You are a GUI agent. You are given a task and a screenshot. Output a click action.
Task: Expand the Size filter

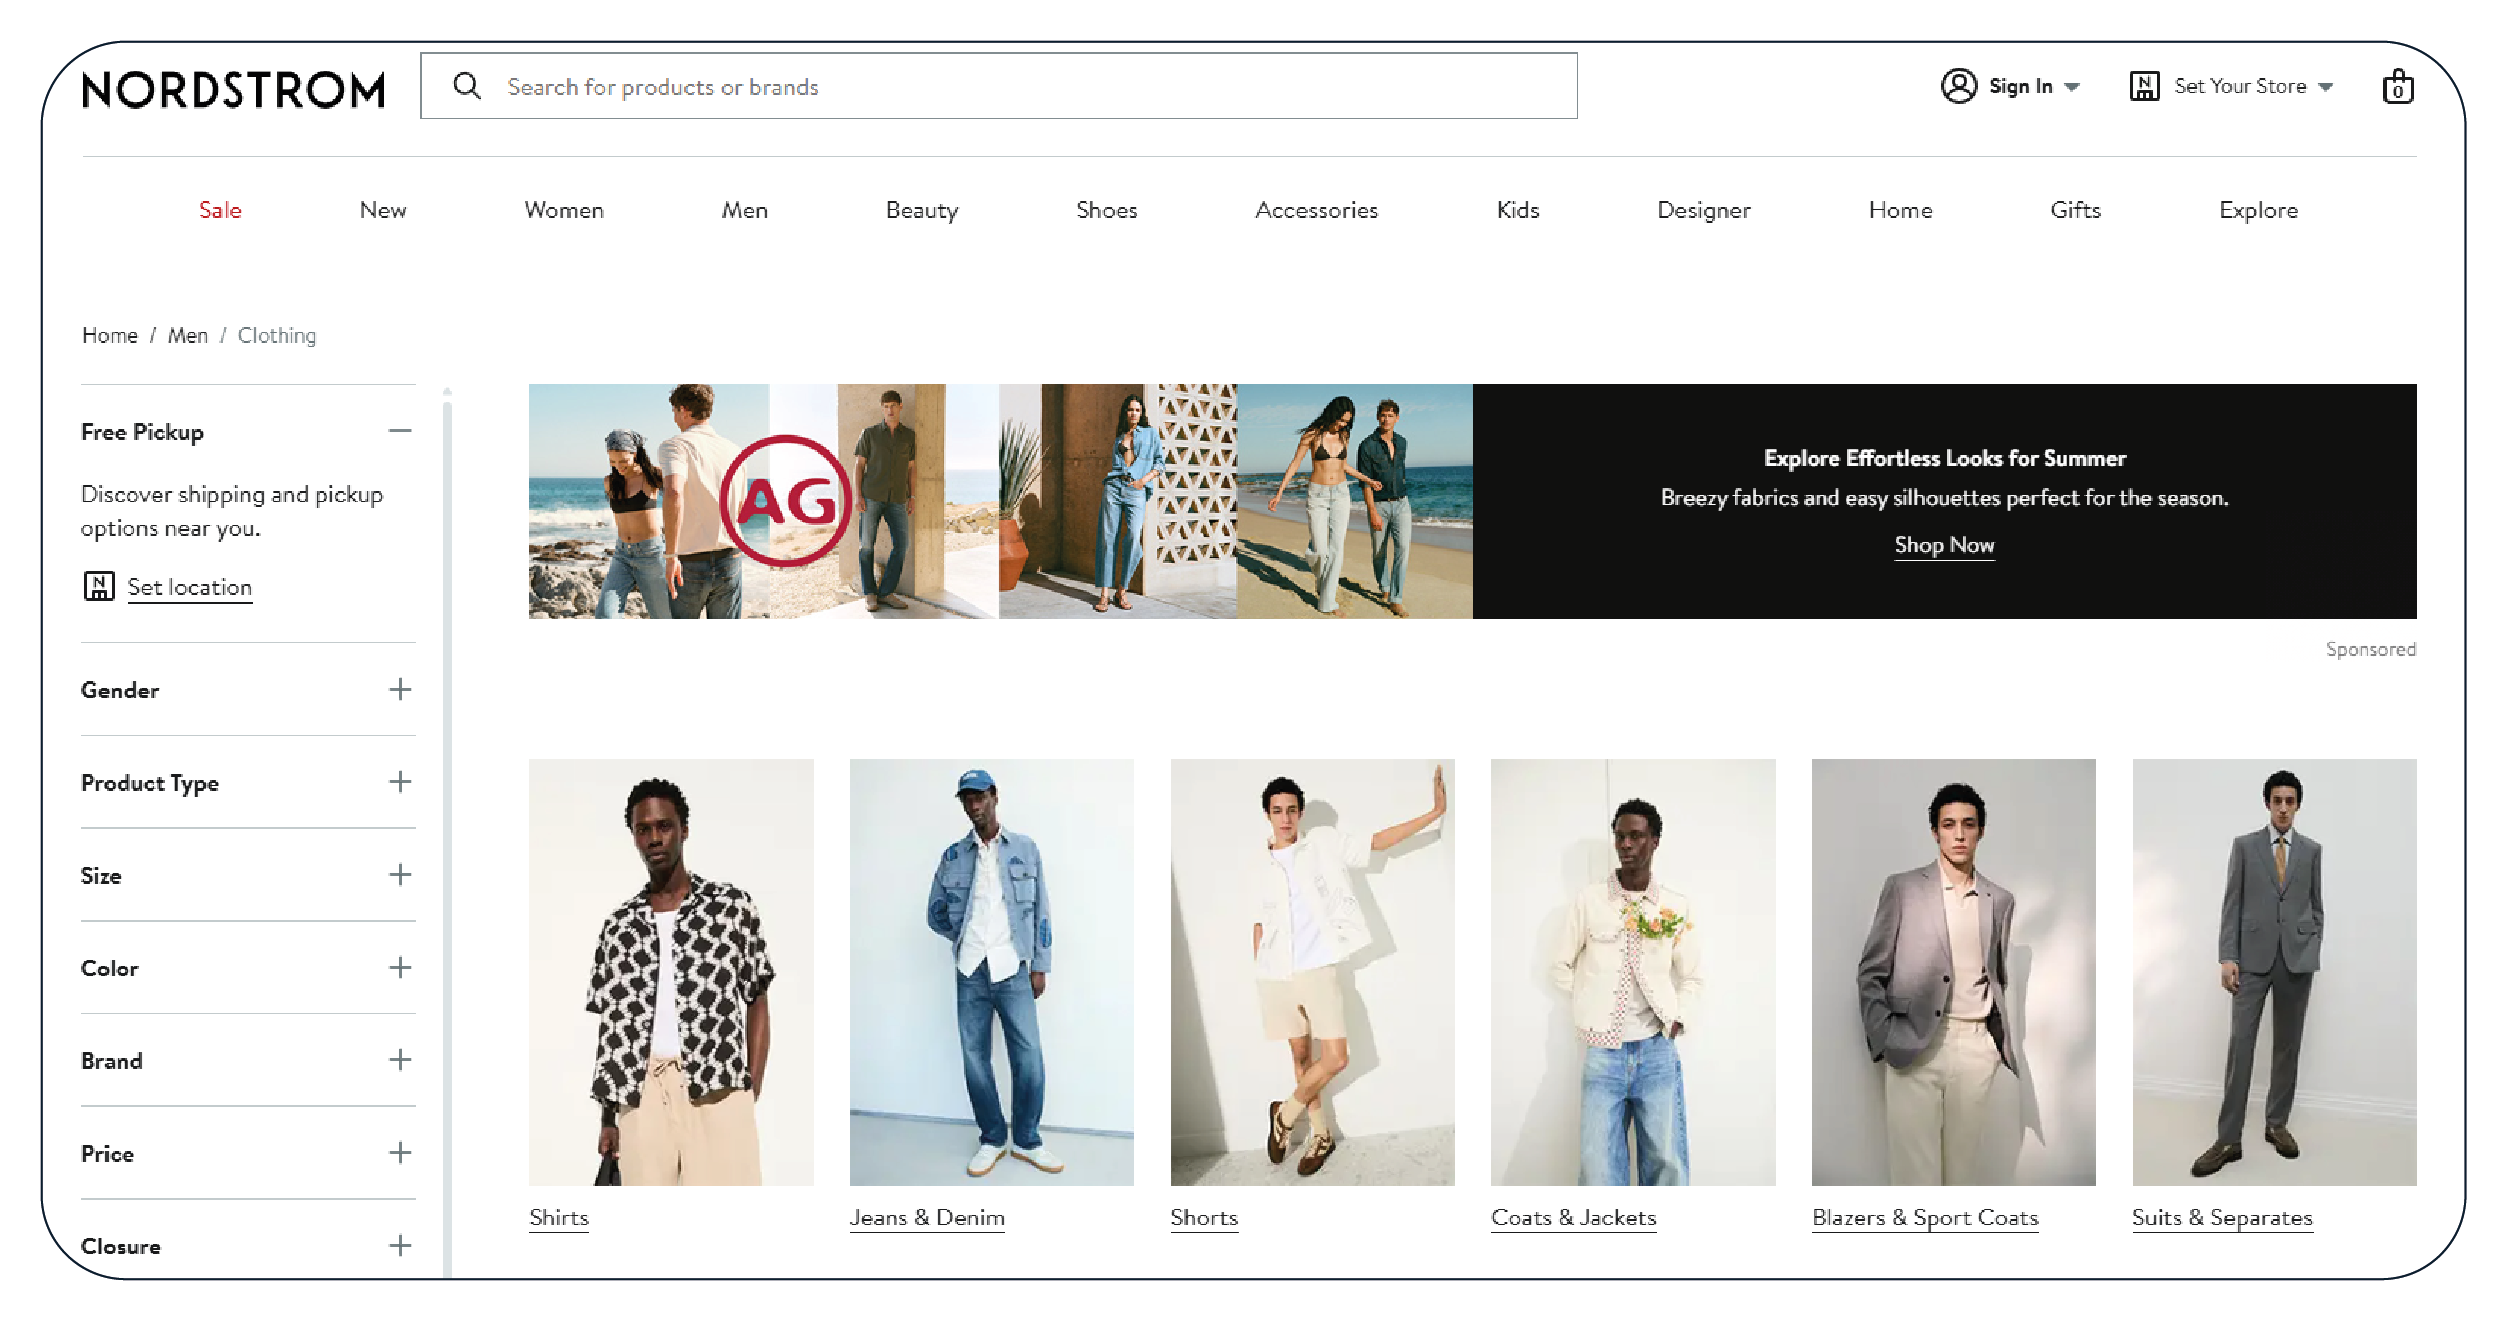pyautogui.click(x=400, y=875)
